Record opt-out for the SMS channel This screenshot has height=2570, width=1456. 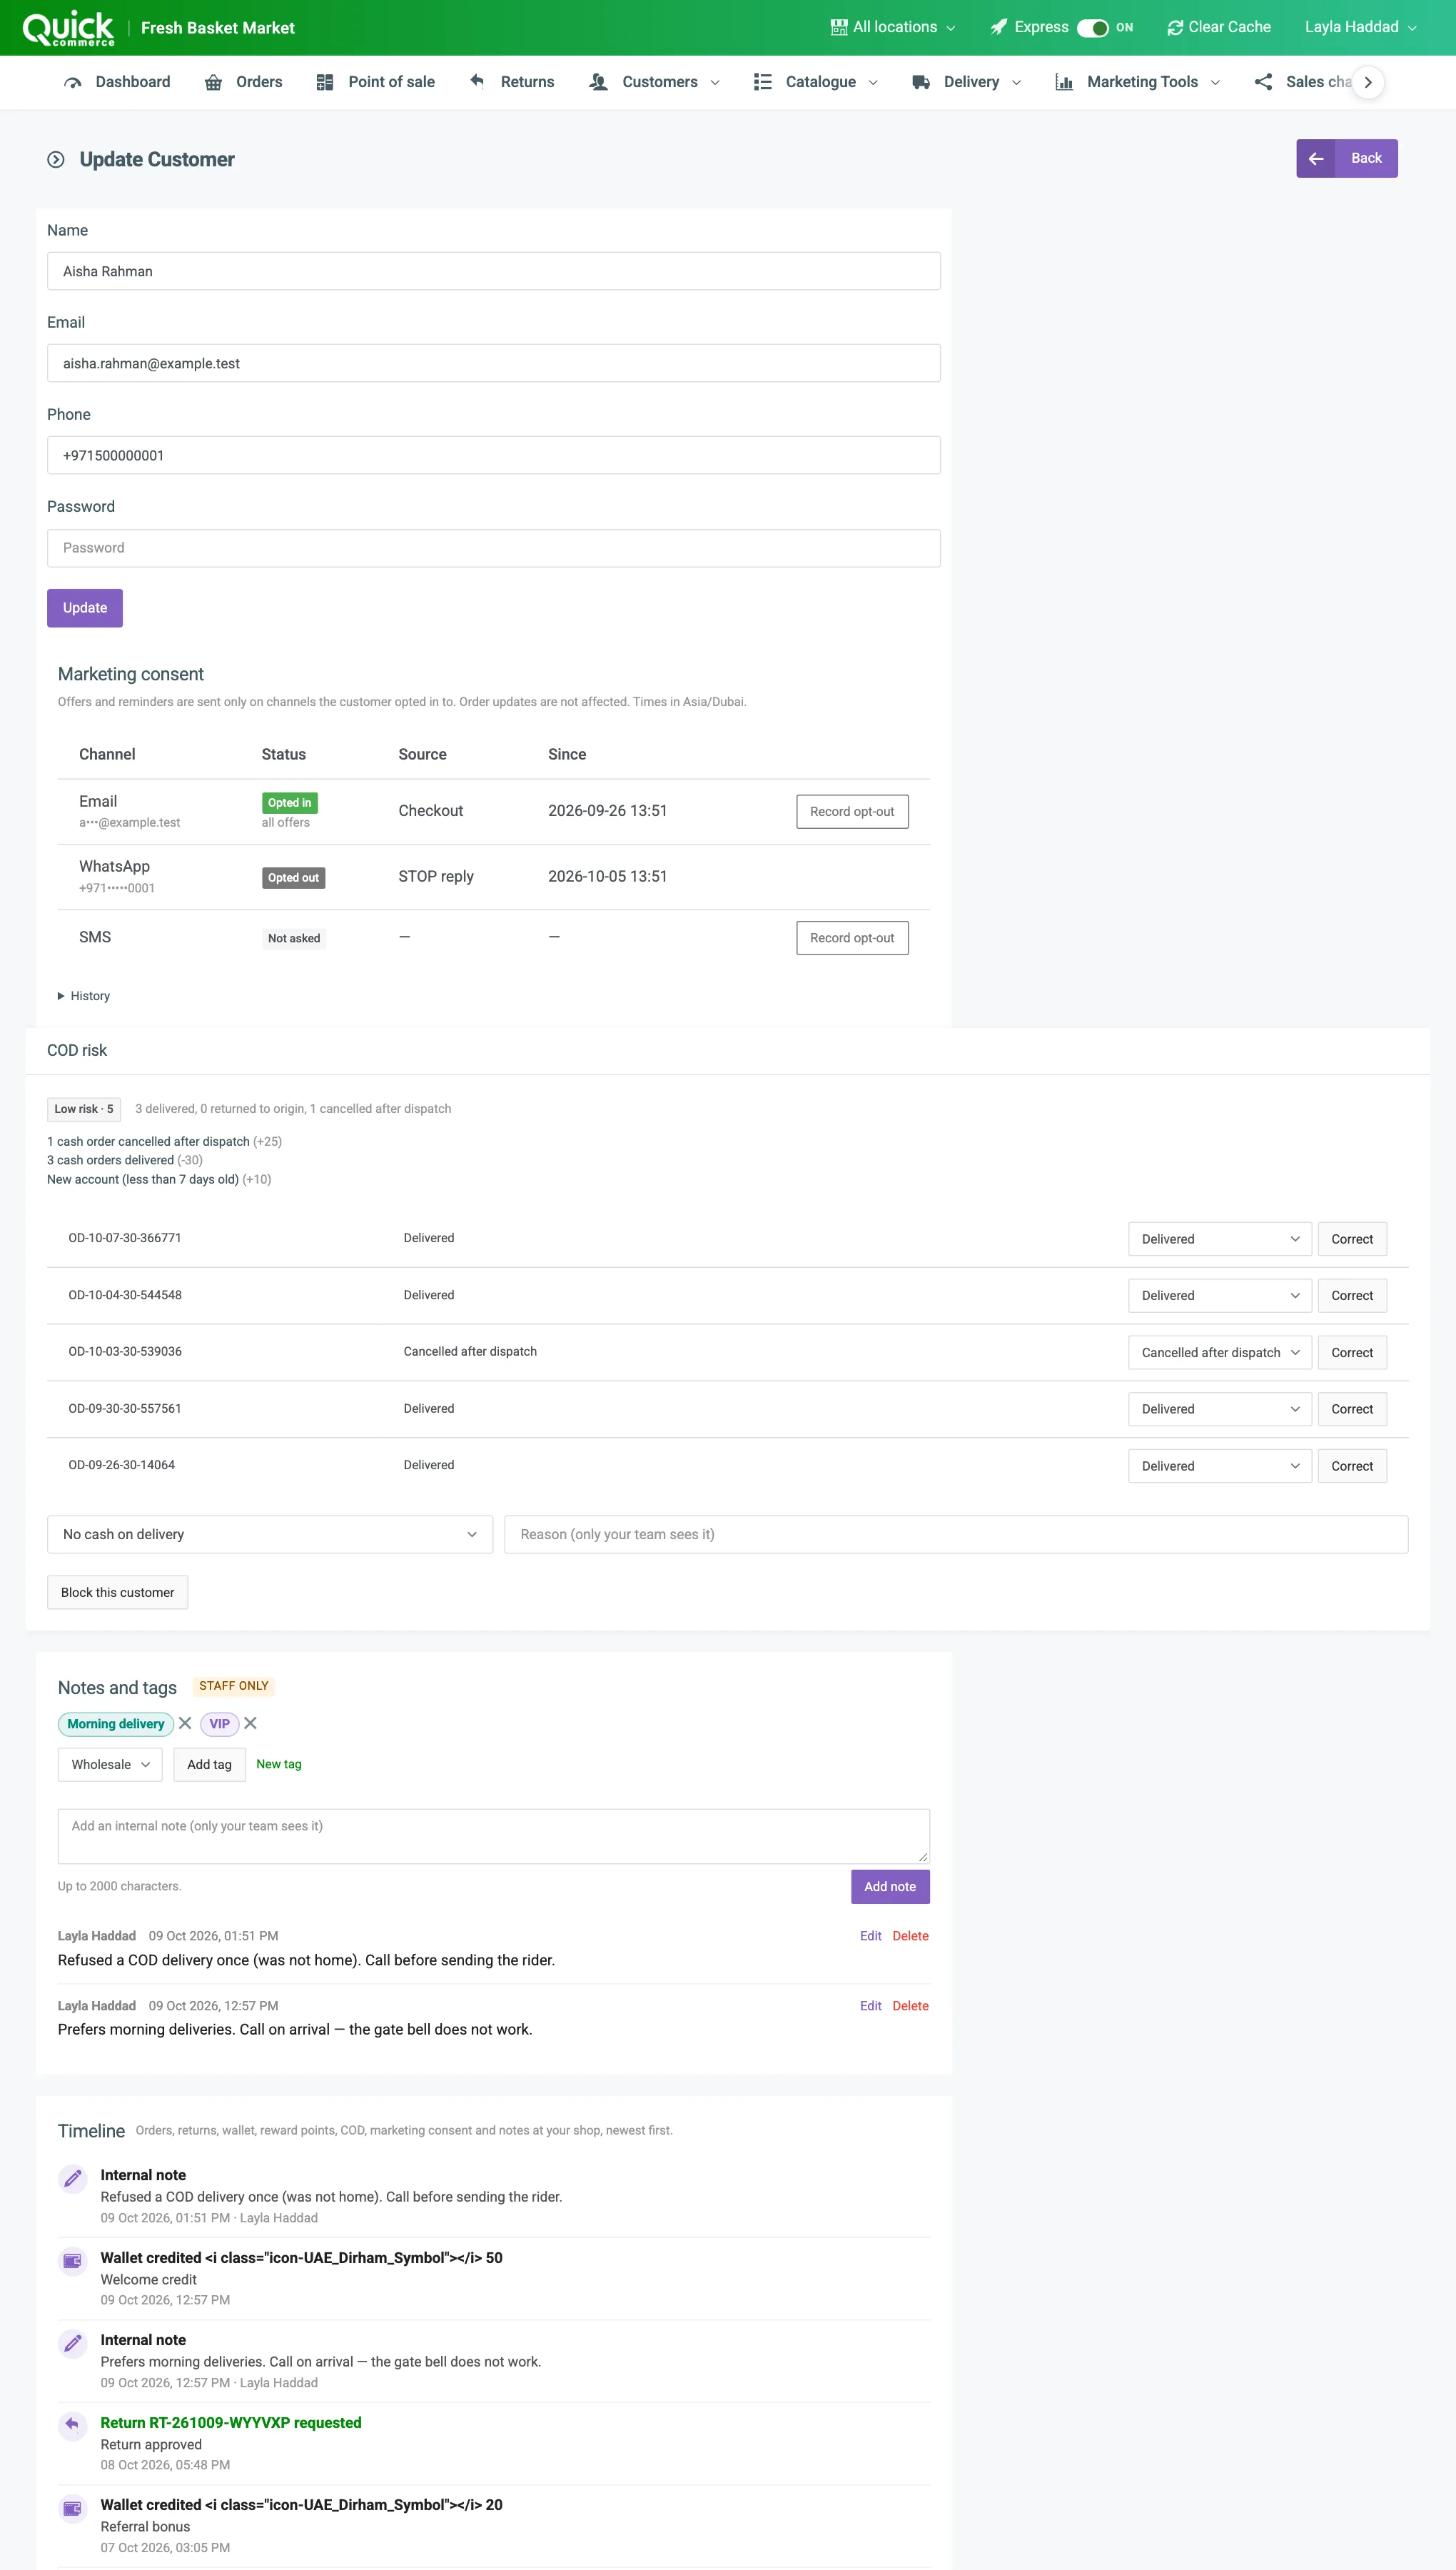[852, 938]
